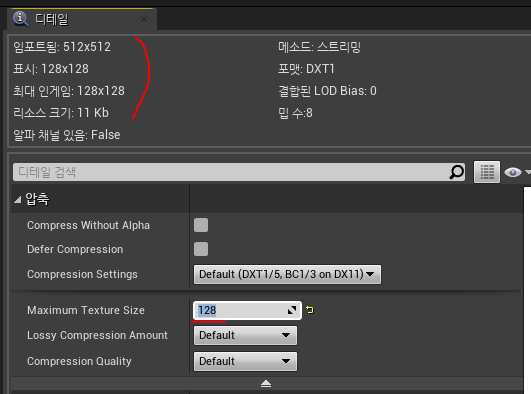531x394 pixels.
Task: Click the Details tab info icon
Action: pos(20,19)
